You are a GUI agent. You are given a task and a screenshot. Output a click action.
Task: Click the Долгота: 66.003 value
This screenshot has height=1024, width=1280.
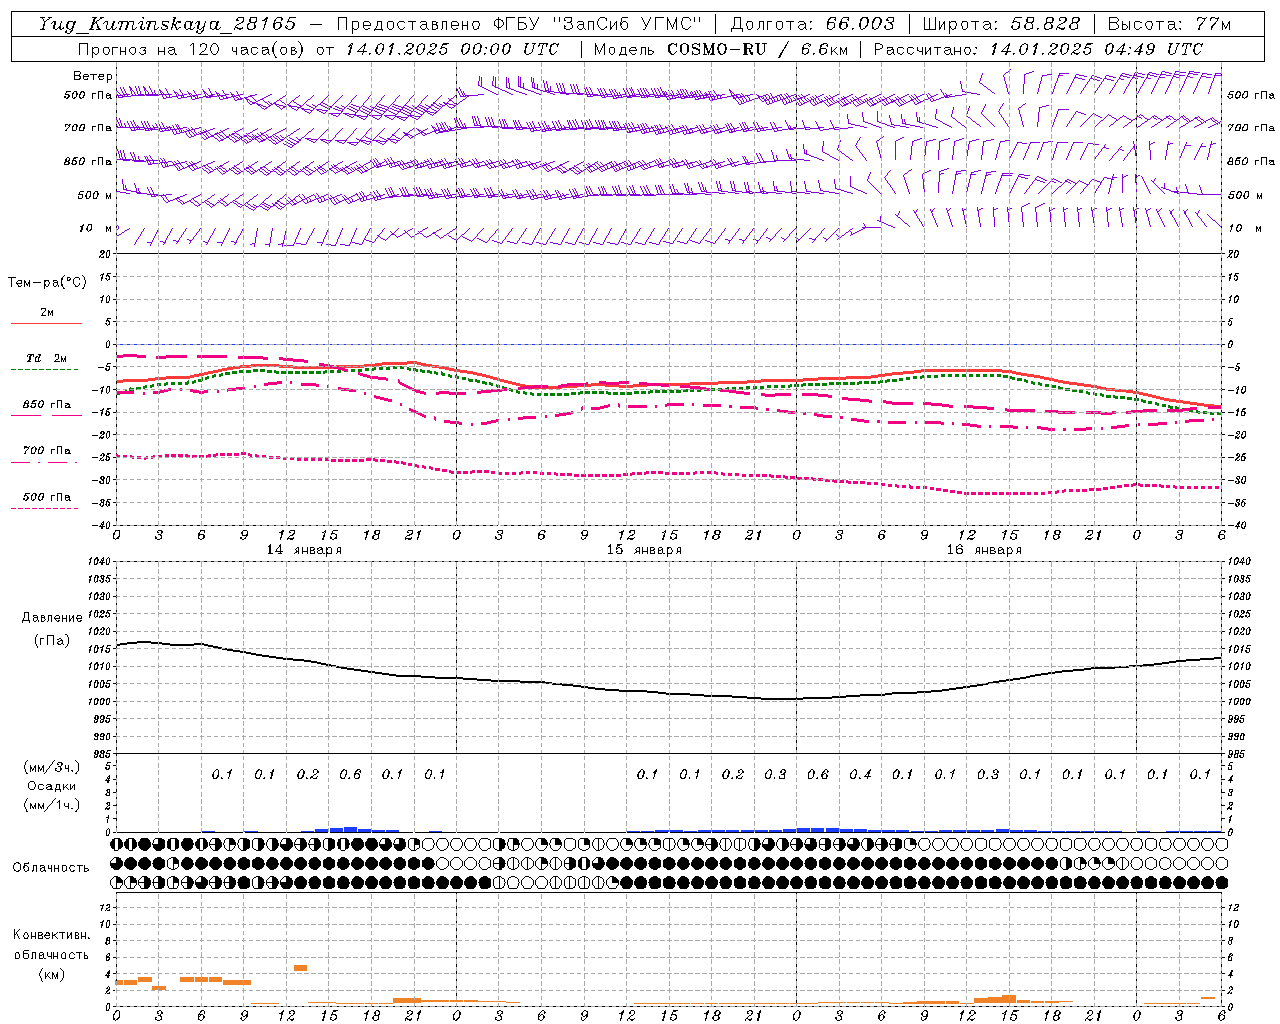point(812,24)
